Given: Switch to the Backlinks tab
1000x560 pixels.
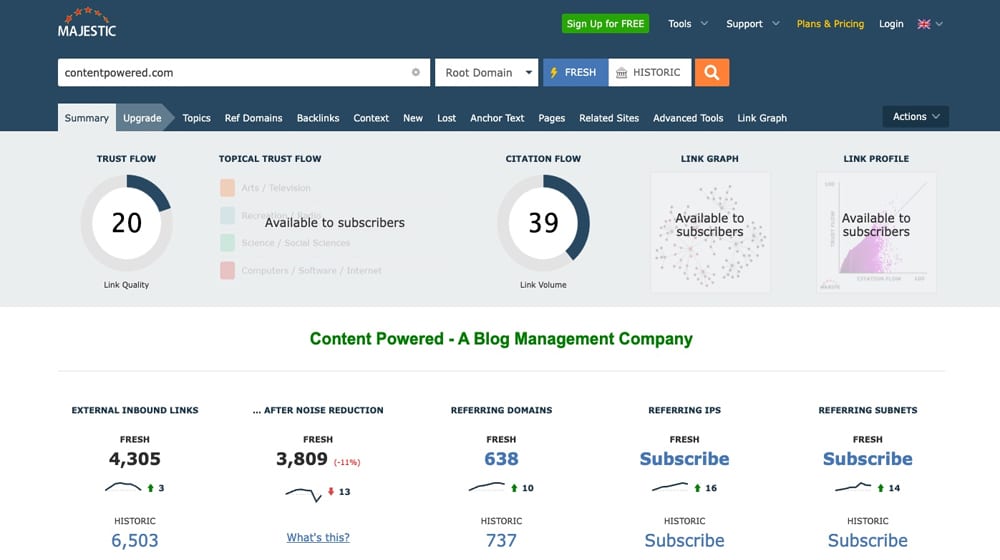Looking at the screenshot, I should 318,118.
